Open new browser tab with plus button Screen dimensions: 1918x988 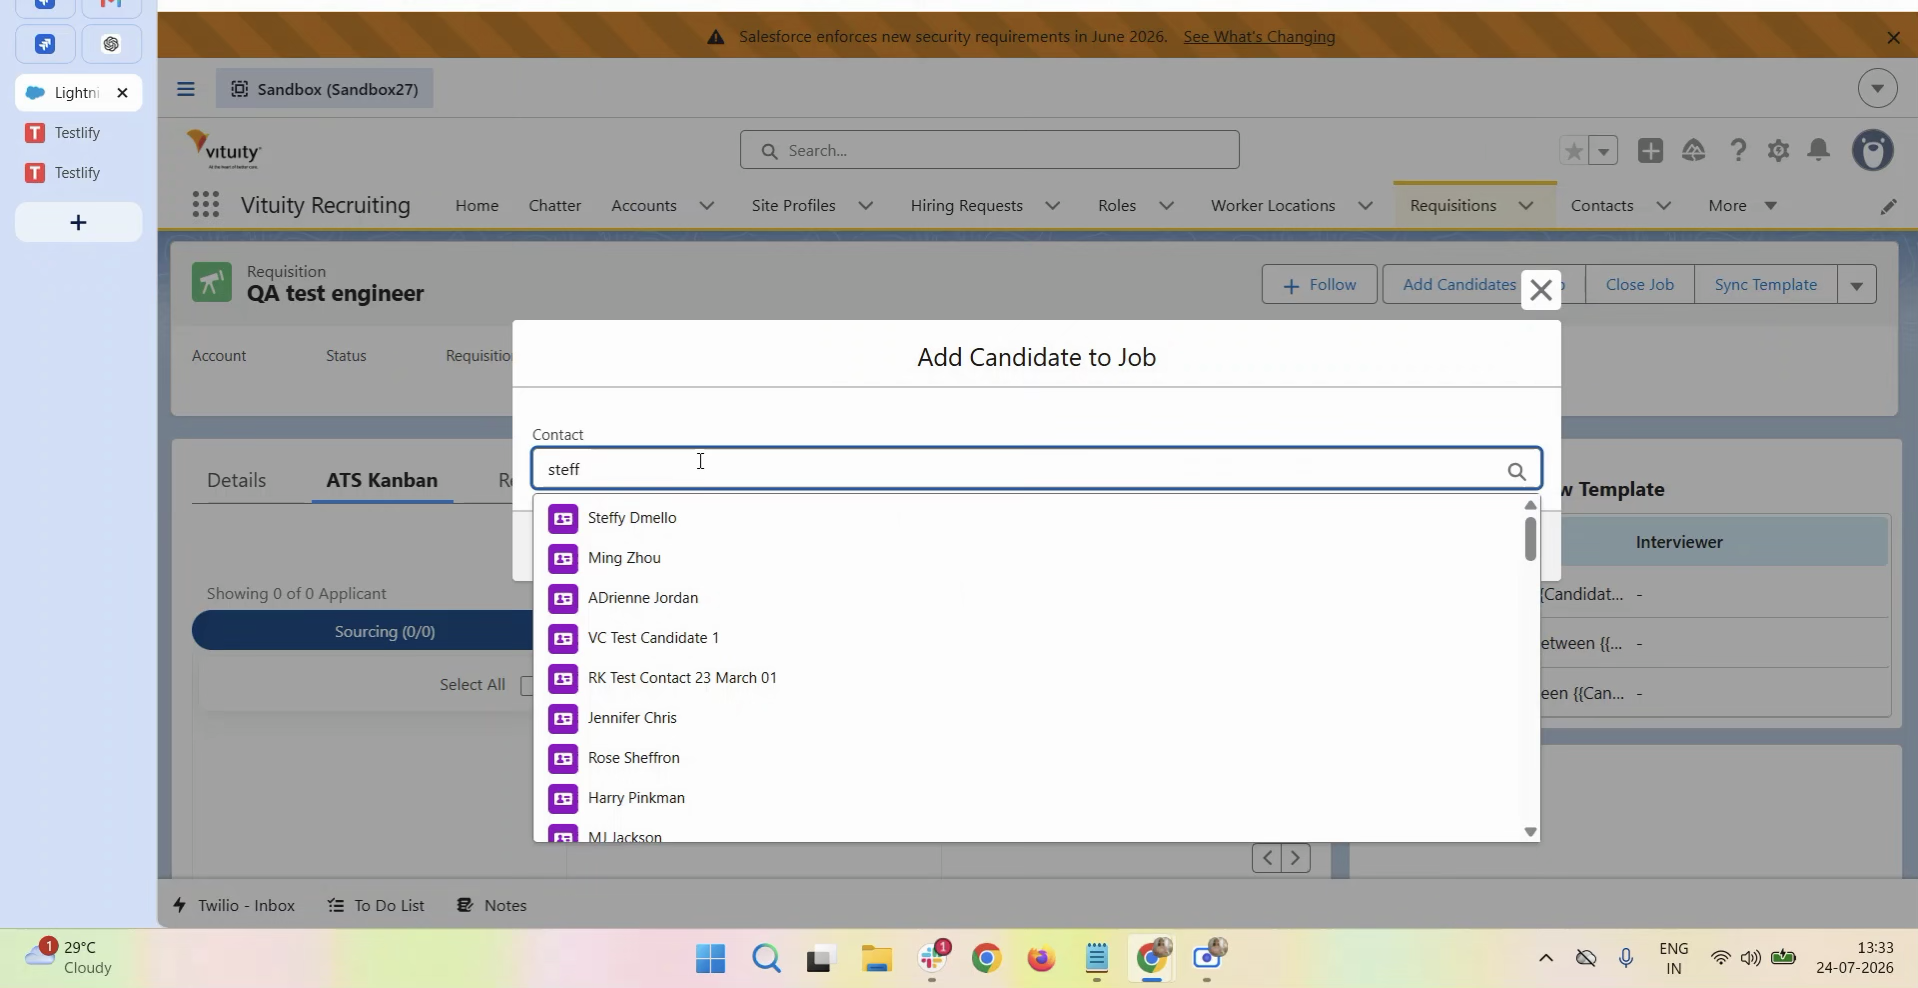(x=78, y=222)
